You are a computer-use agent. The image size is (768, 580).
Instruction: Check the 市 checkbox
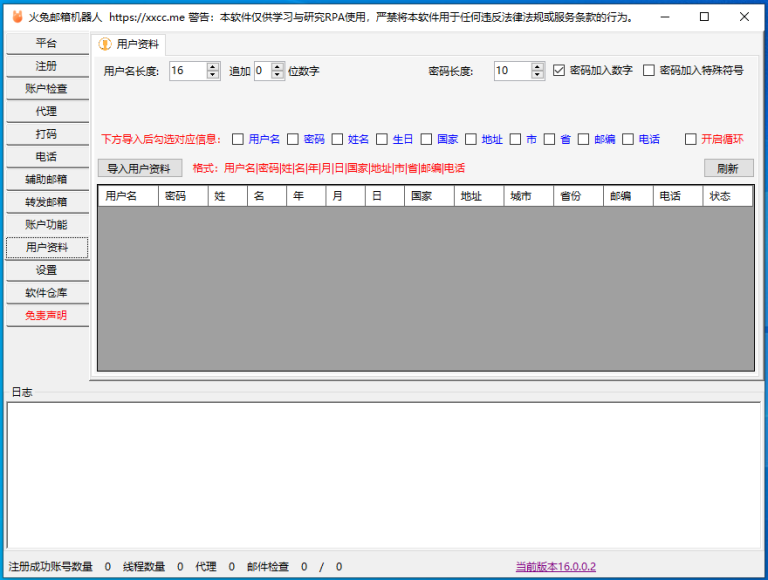(515, 139)
